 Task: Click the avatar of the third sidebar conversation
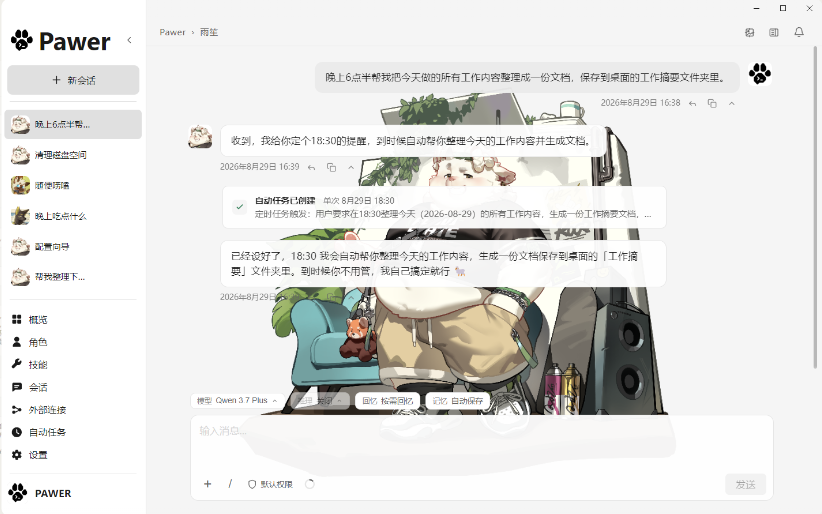pyautogui.click(x=20, y=185)
